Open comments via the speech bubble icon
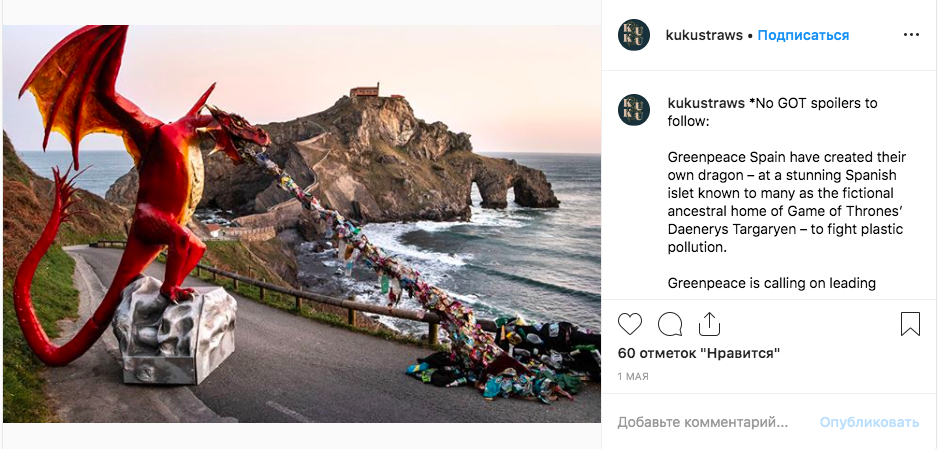The image size is (938, 449). pos(669,324)
